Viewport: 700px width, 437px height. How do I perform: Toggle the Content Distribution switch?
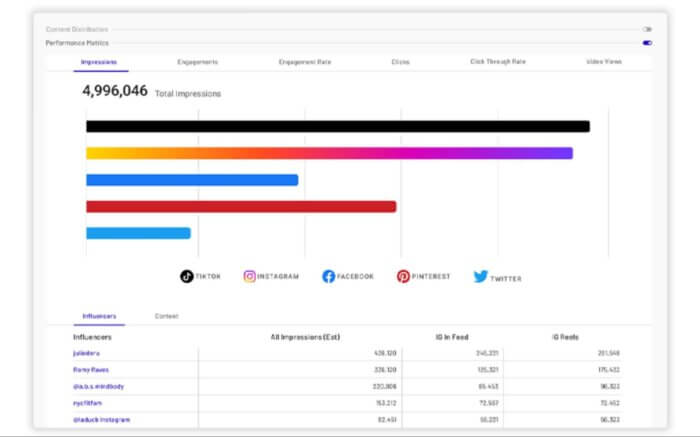[x=647, y=29]
